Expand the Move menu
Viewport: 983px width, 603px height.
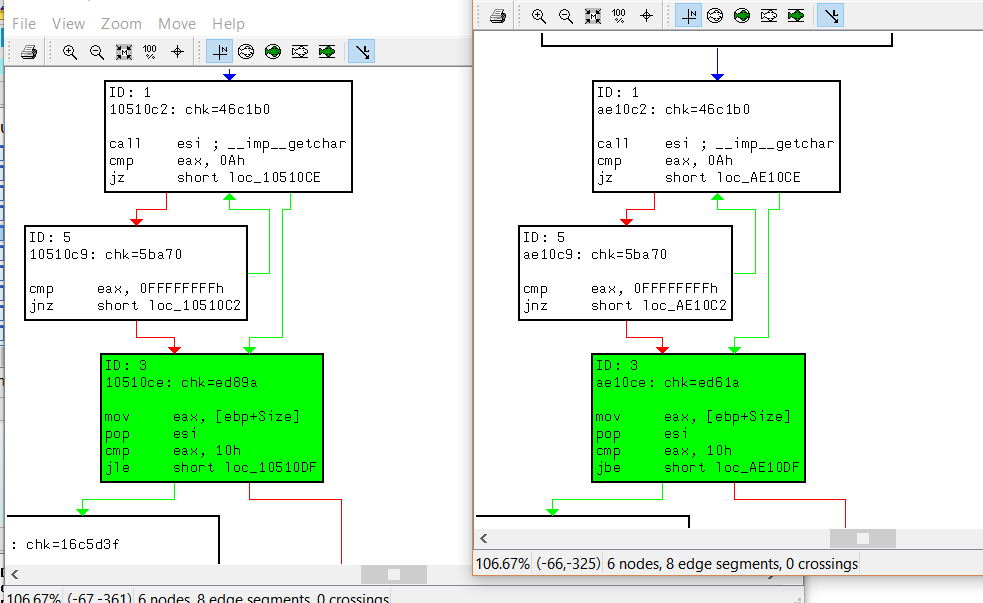(177, 23)
